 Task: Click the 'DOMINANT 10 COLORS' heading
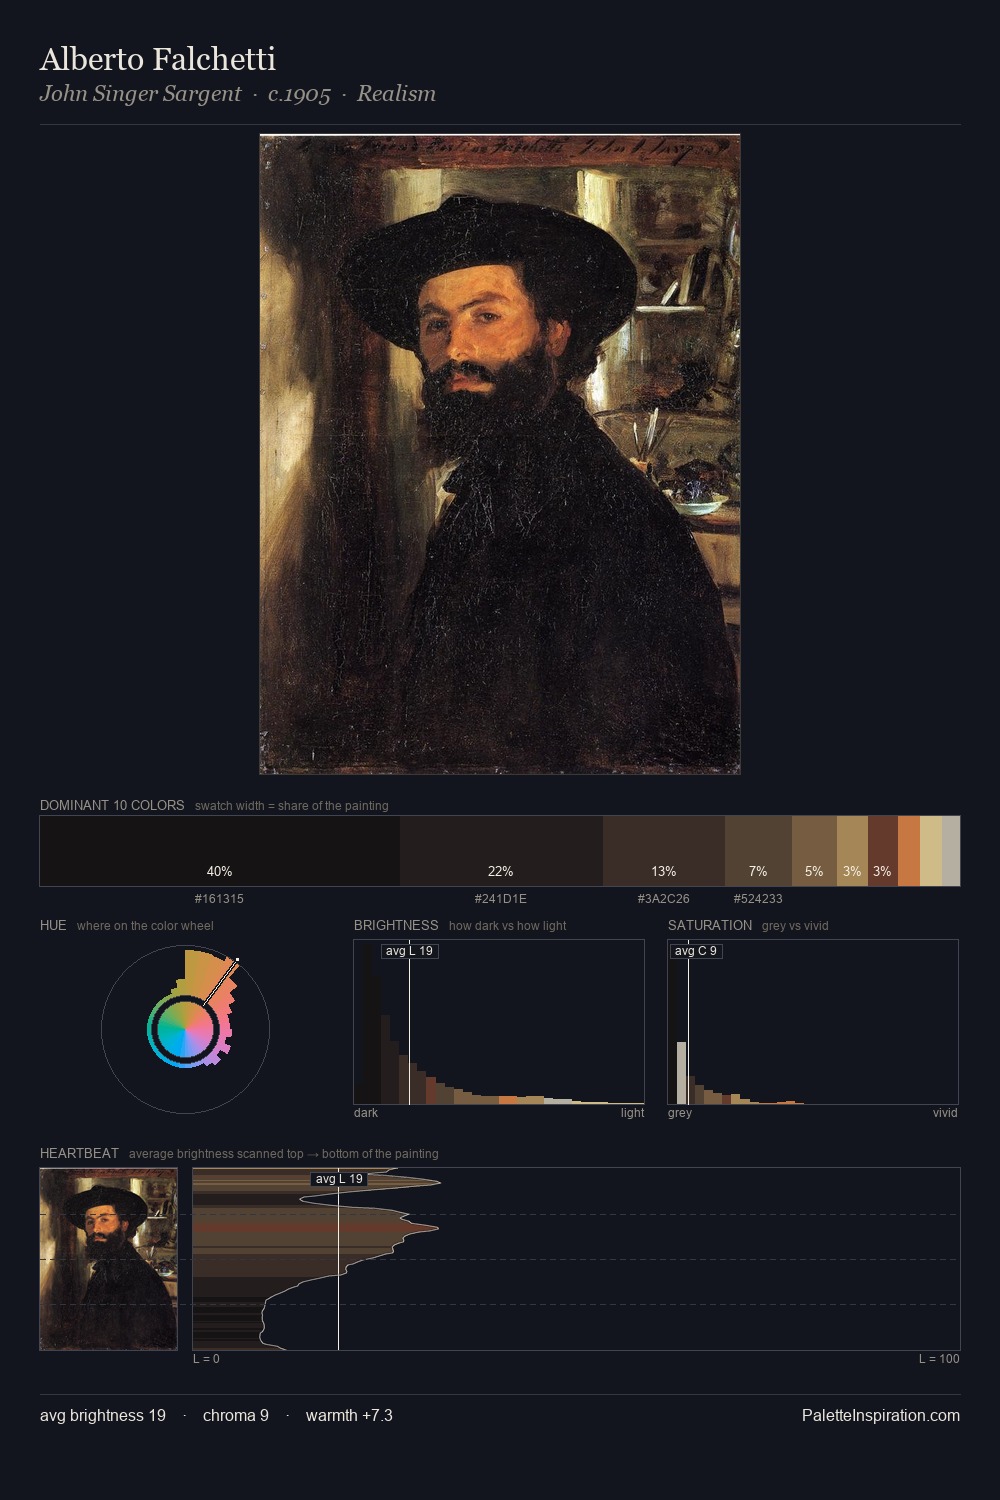click(112, 805)
